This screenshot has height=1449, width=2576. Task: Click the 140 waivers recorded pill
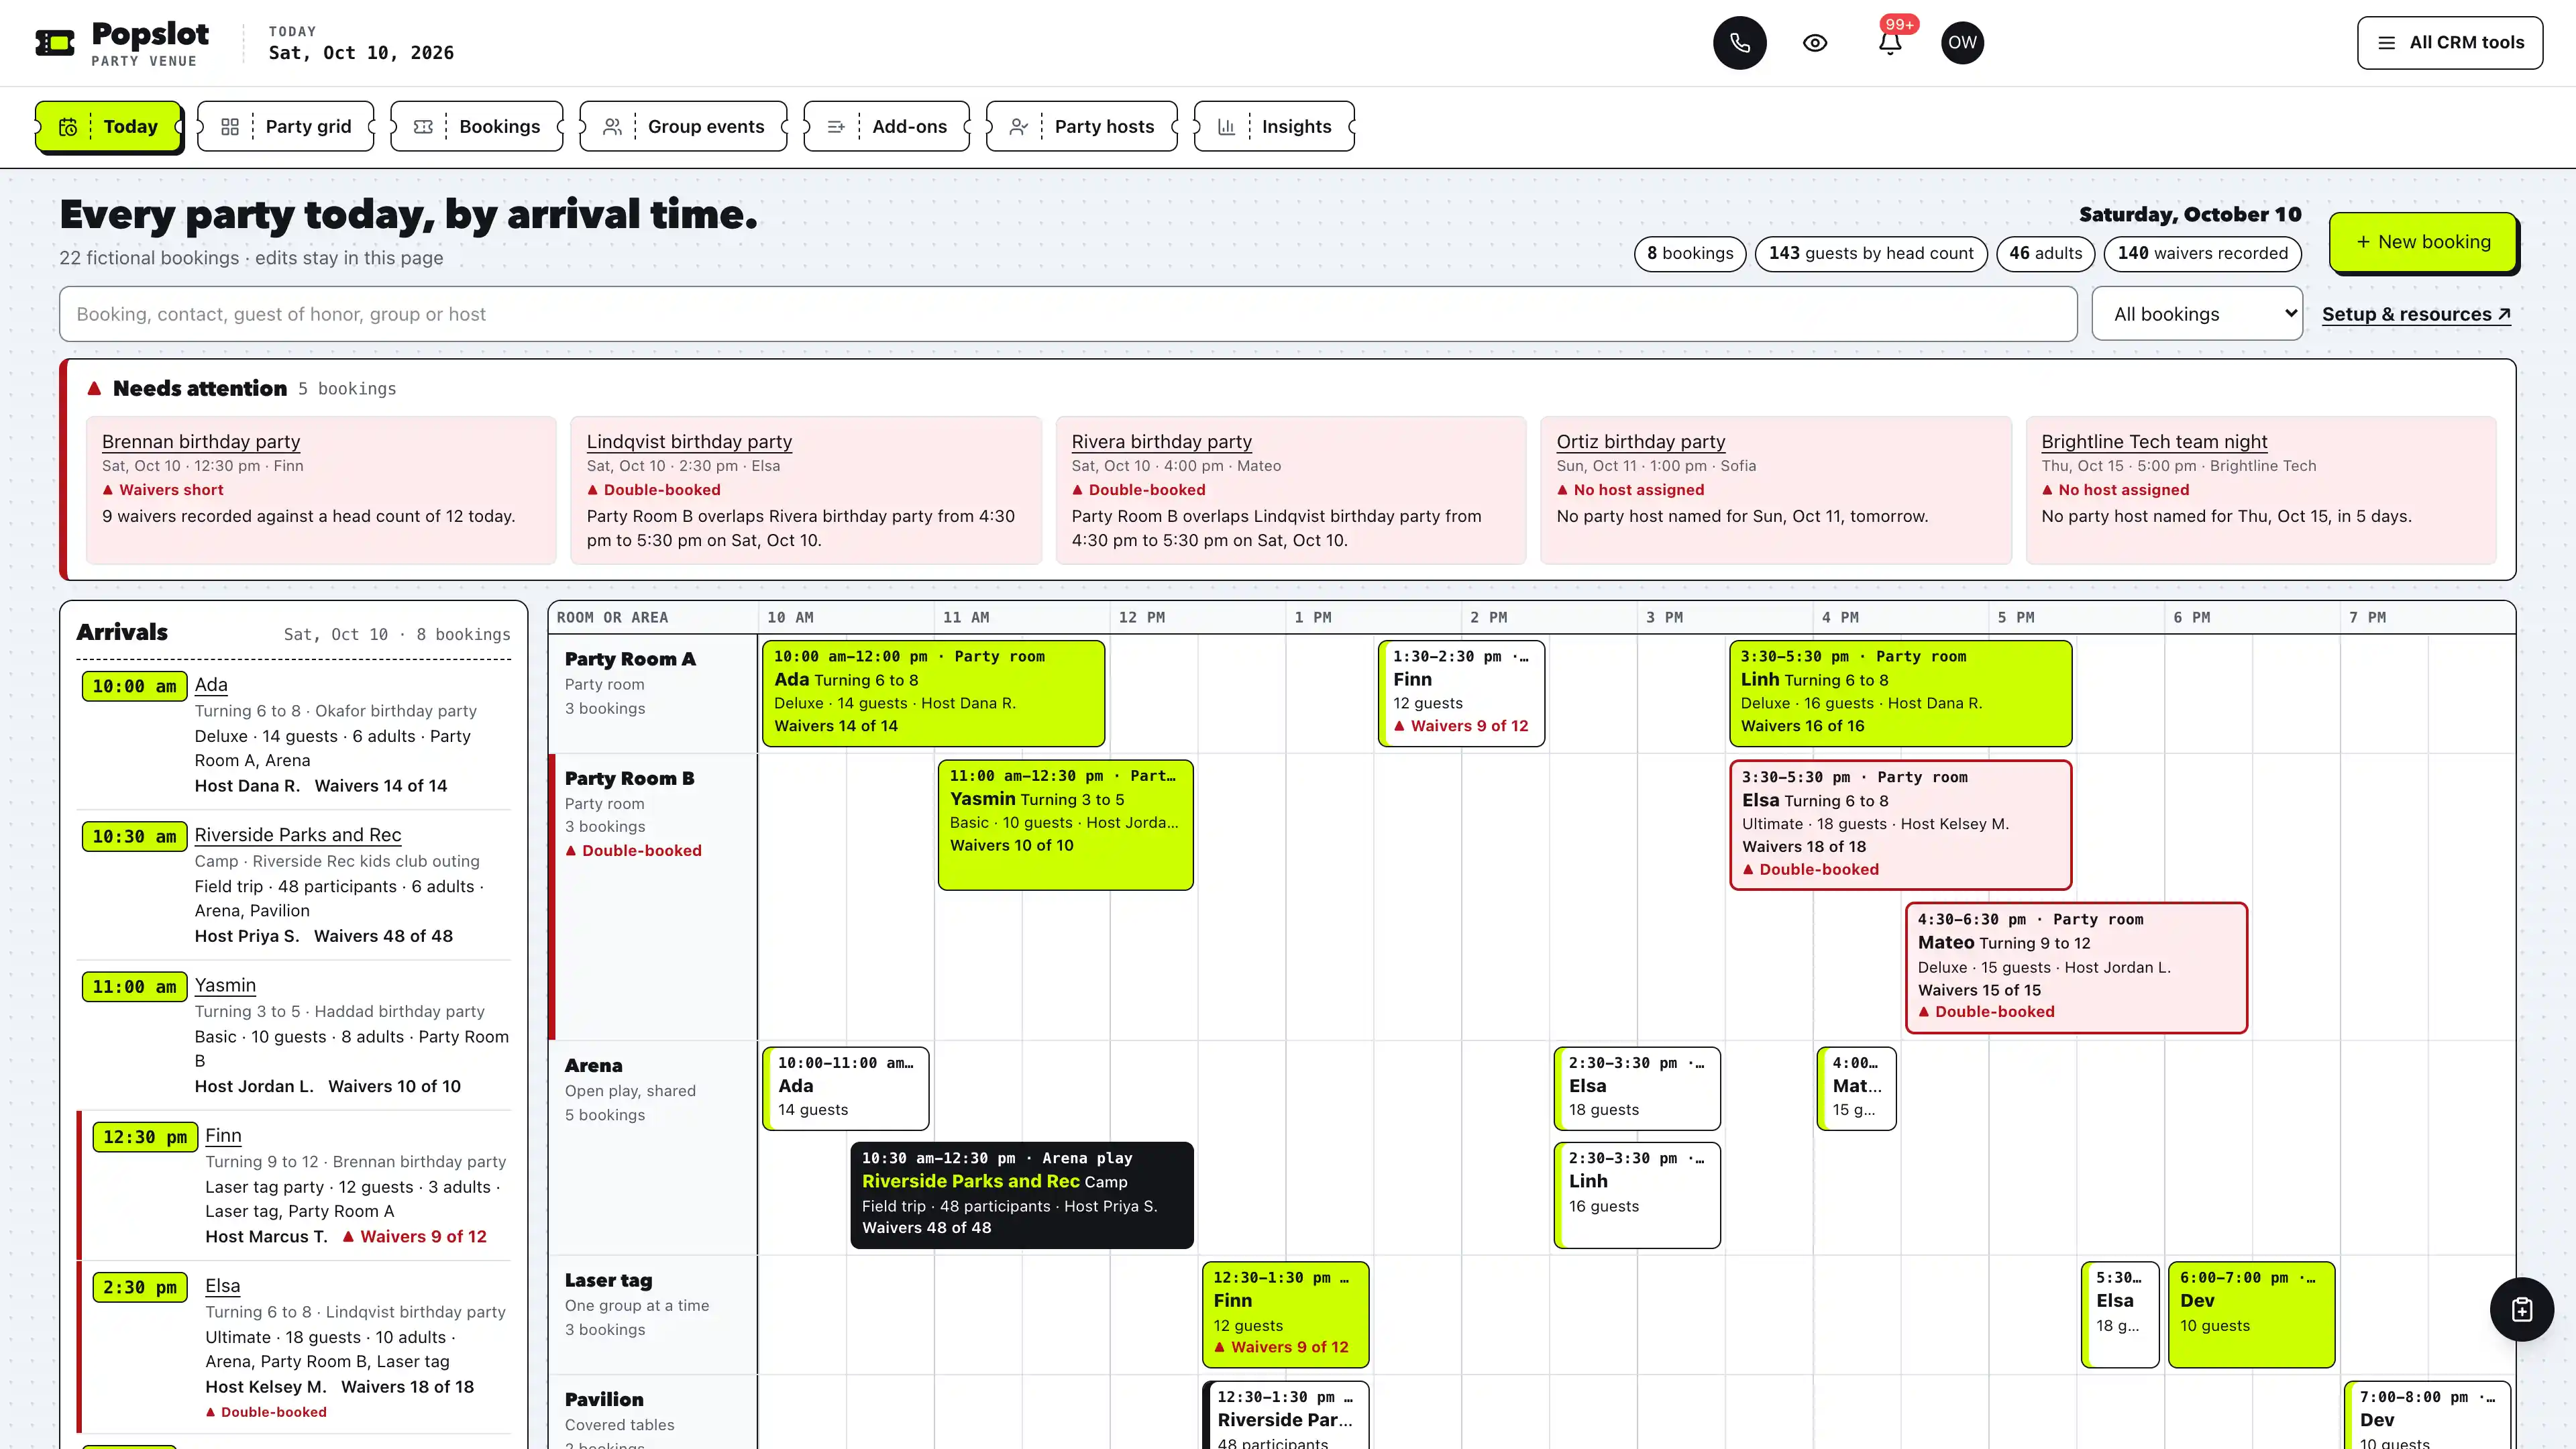point(2202,253)
